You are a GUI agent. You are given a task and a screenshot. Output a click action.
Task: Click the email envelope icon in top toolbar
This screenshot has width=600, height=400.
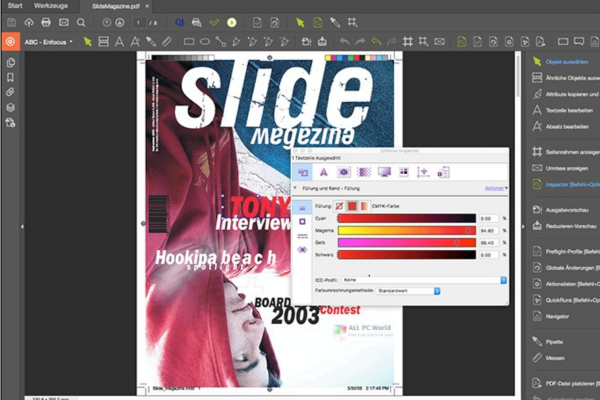coord(64,23)
